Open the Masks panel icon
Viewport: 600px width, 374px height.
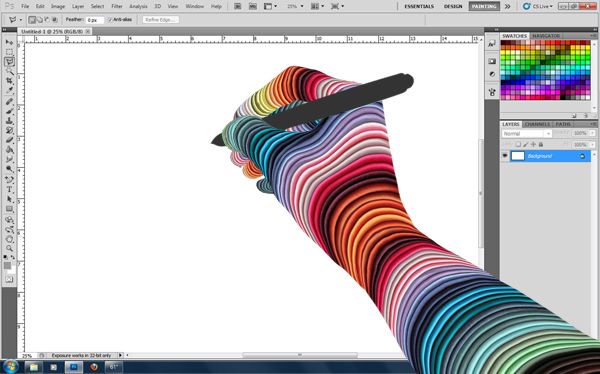click(492, 61)
